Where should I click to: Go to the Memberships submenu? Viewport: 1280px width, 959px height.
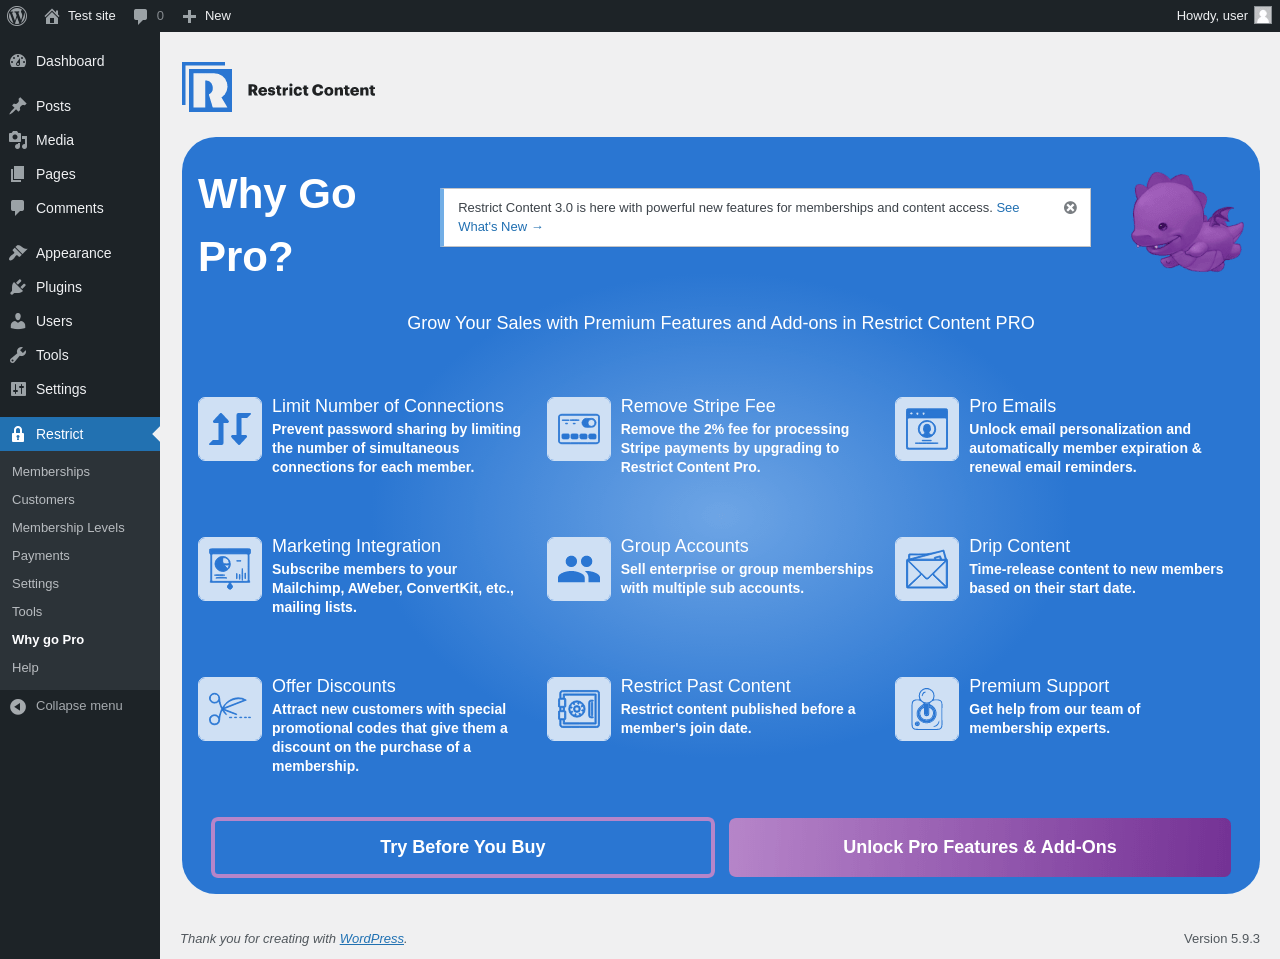[x=51, y=471]
